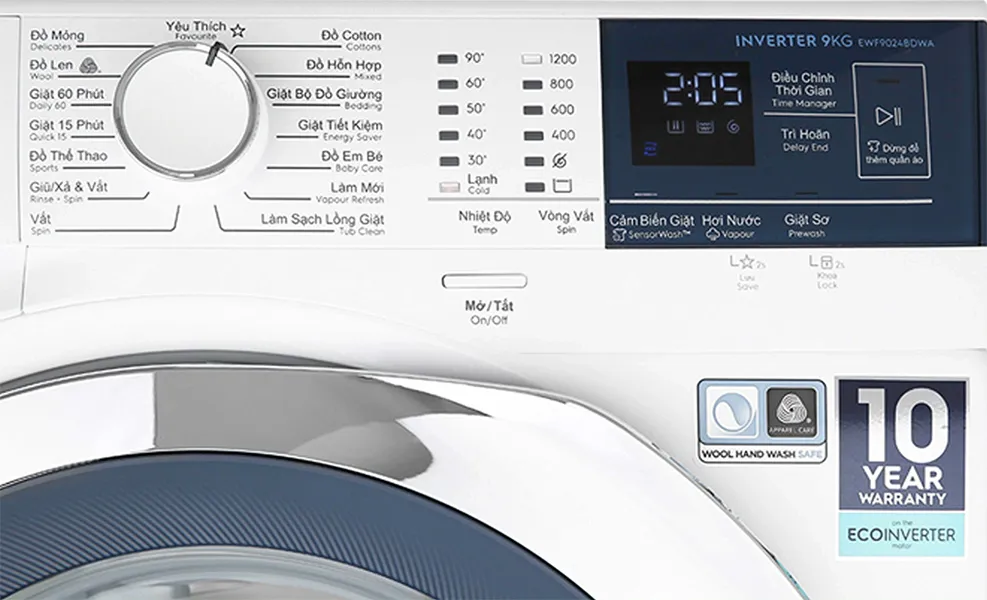Image resolution: width=987 pixels, height=600 pixels.
Task: Click the hand wash swirl icon on badge
Action: (x=733, y=413)
